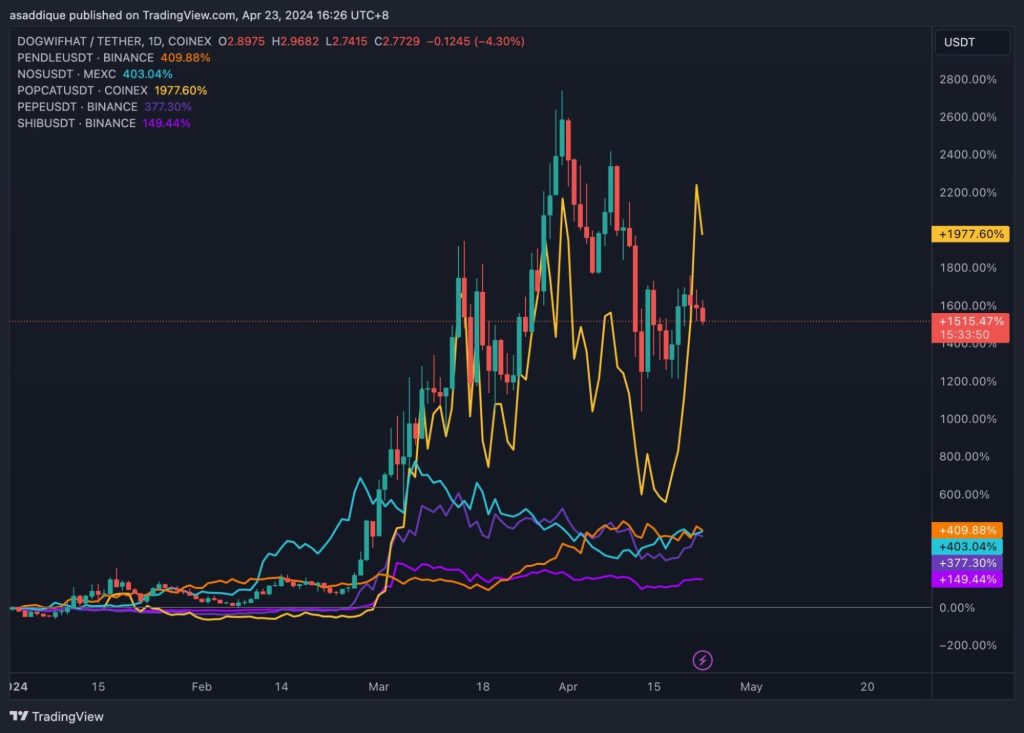Click the red +1515.47% price label

[969, 322]
